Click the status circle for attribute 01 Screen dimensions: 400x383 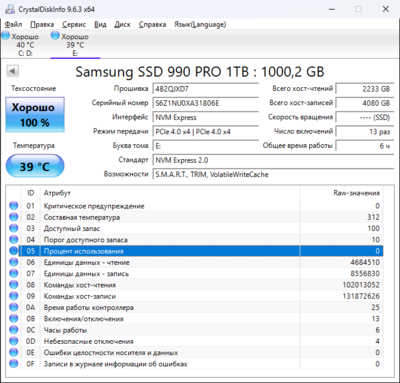pyautogui.click(x=14, y=206)
